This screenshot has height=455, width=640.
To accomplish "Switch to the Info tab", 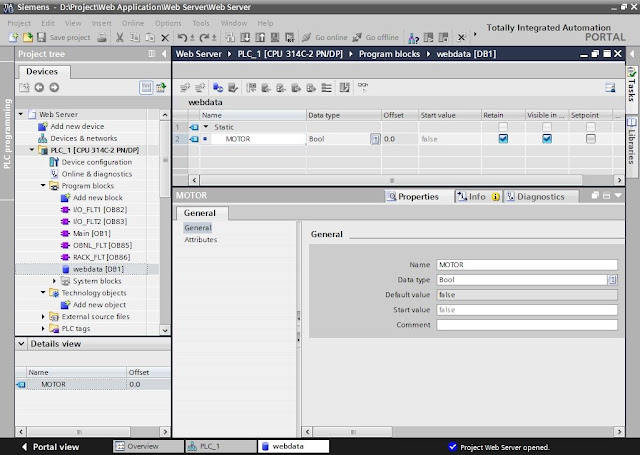I will [477, 197].
